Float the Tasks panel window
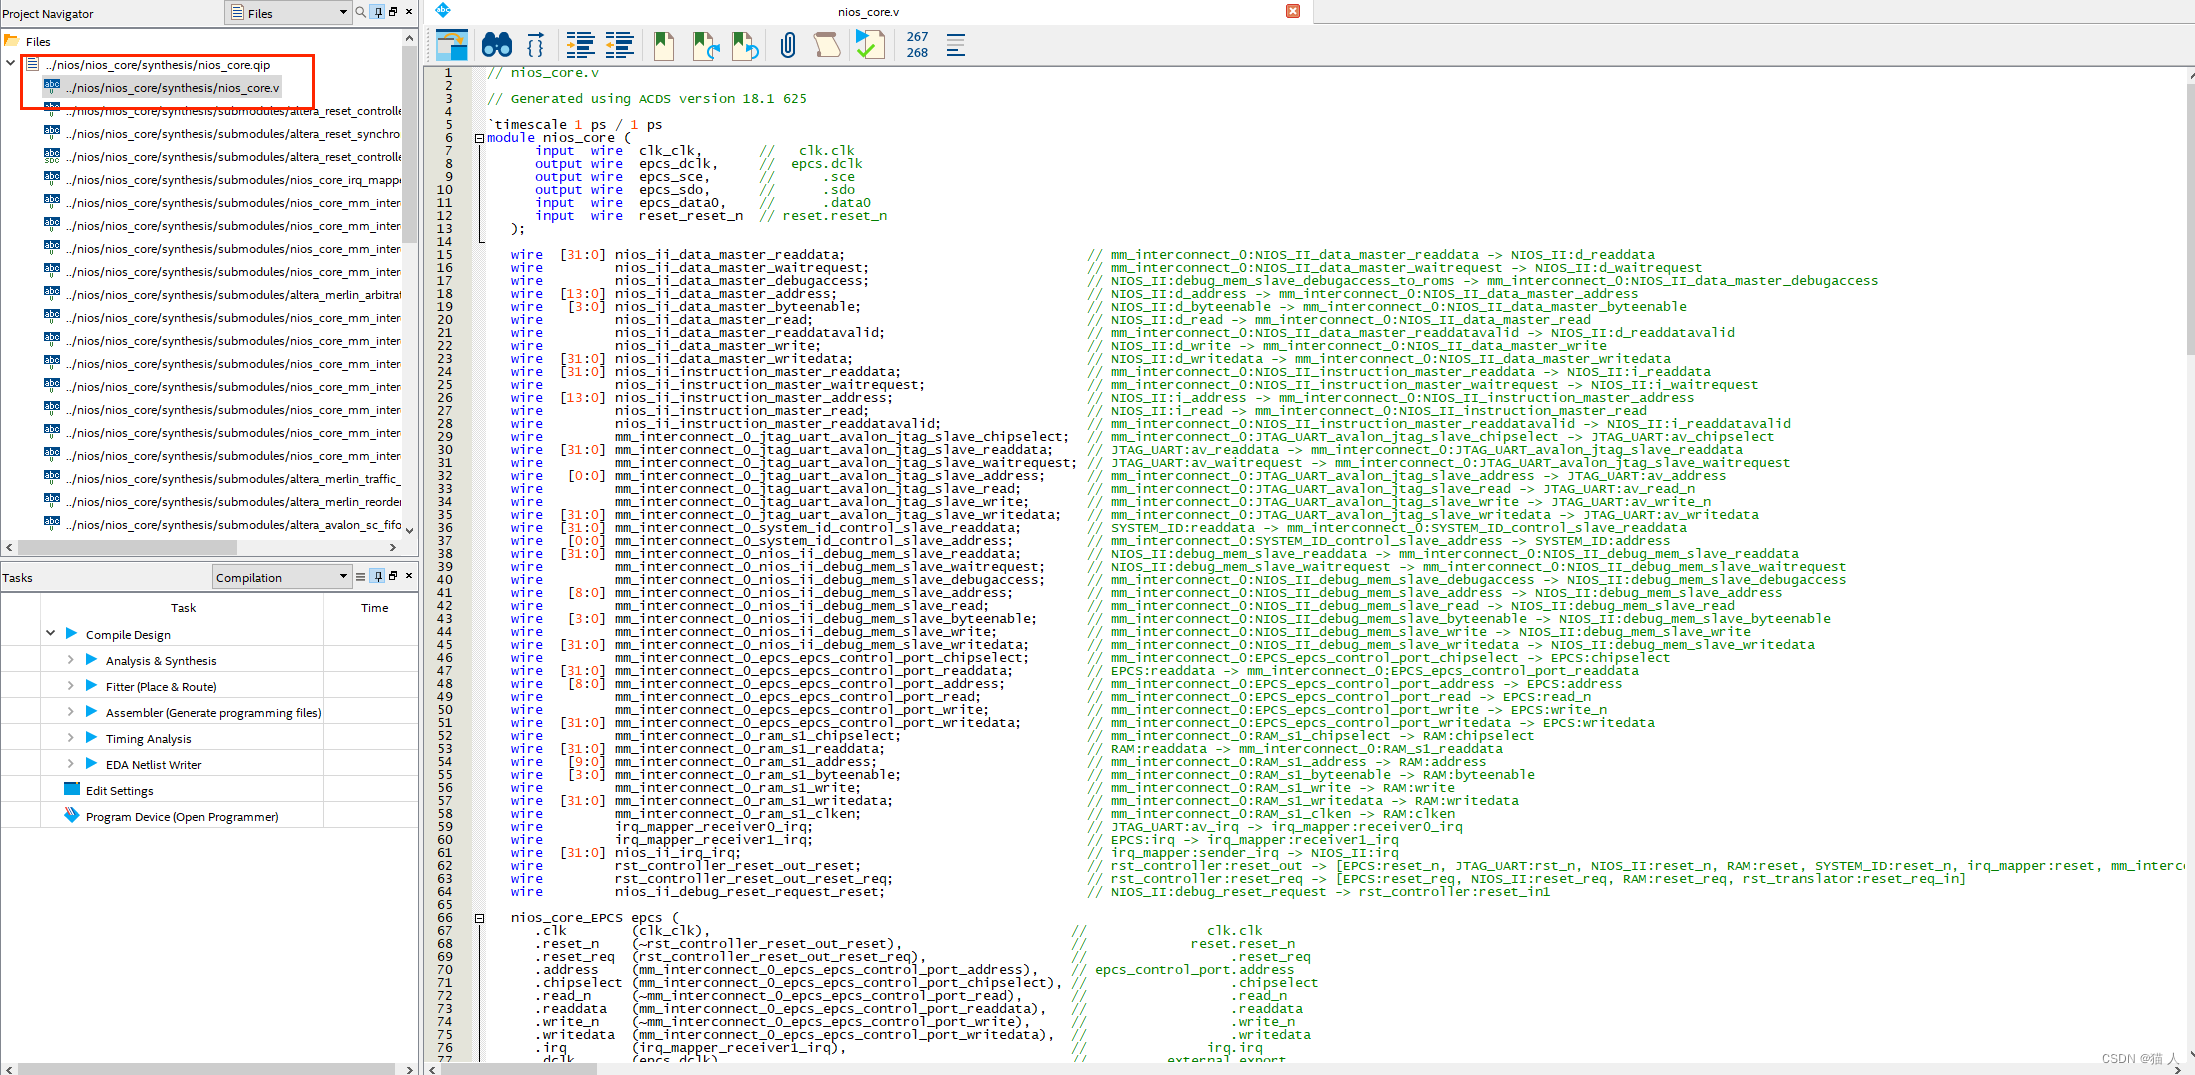The height and width of the screenshot is (1075, 2195). click(x=393, y=576)
